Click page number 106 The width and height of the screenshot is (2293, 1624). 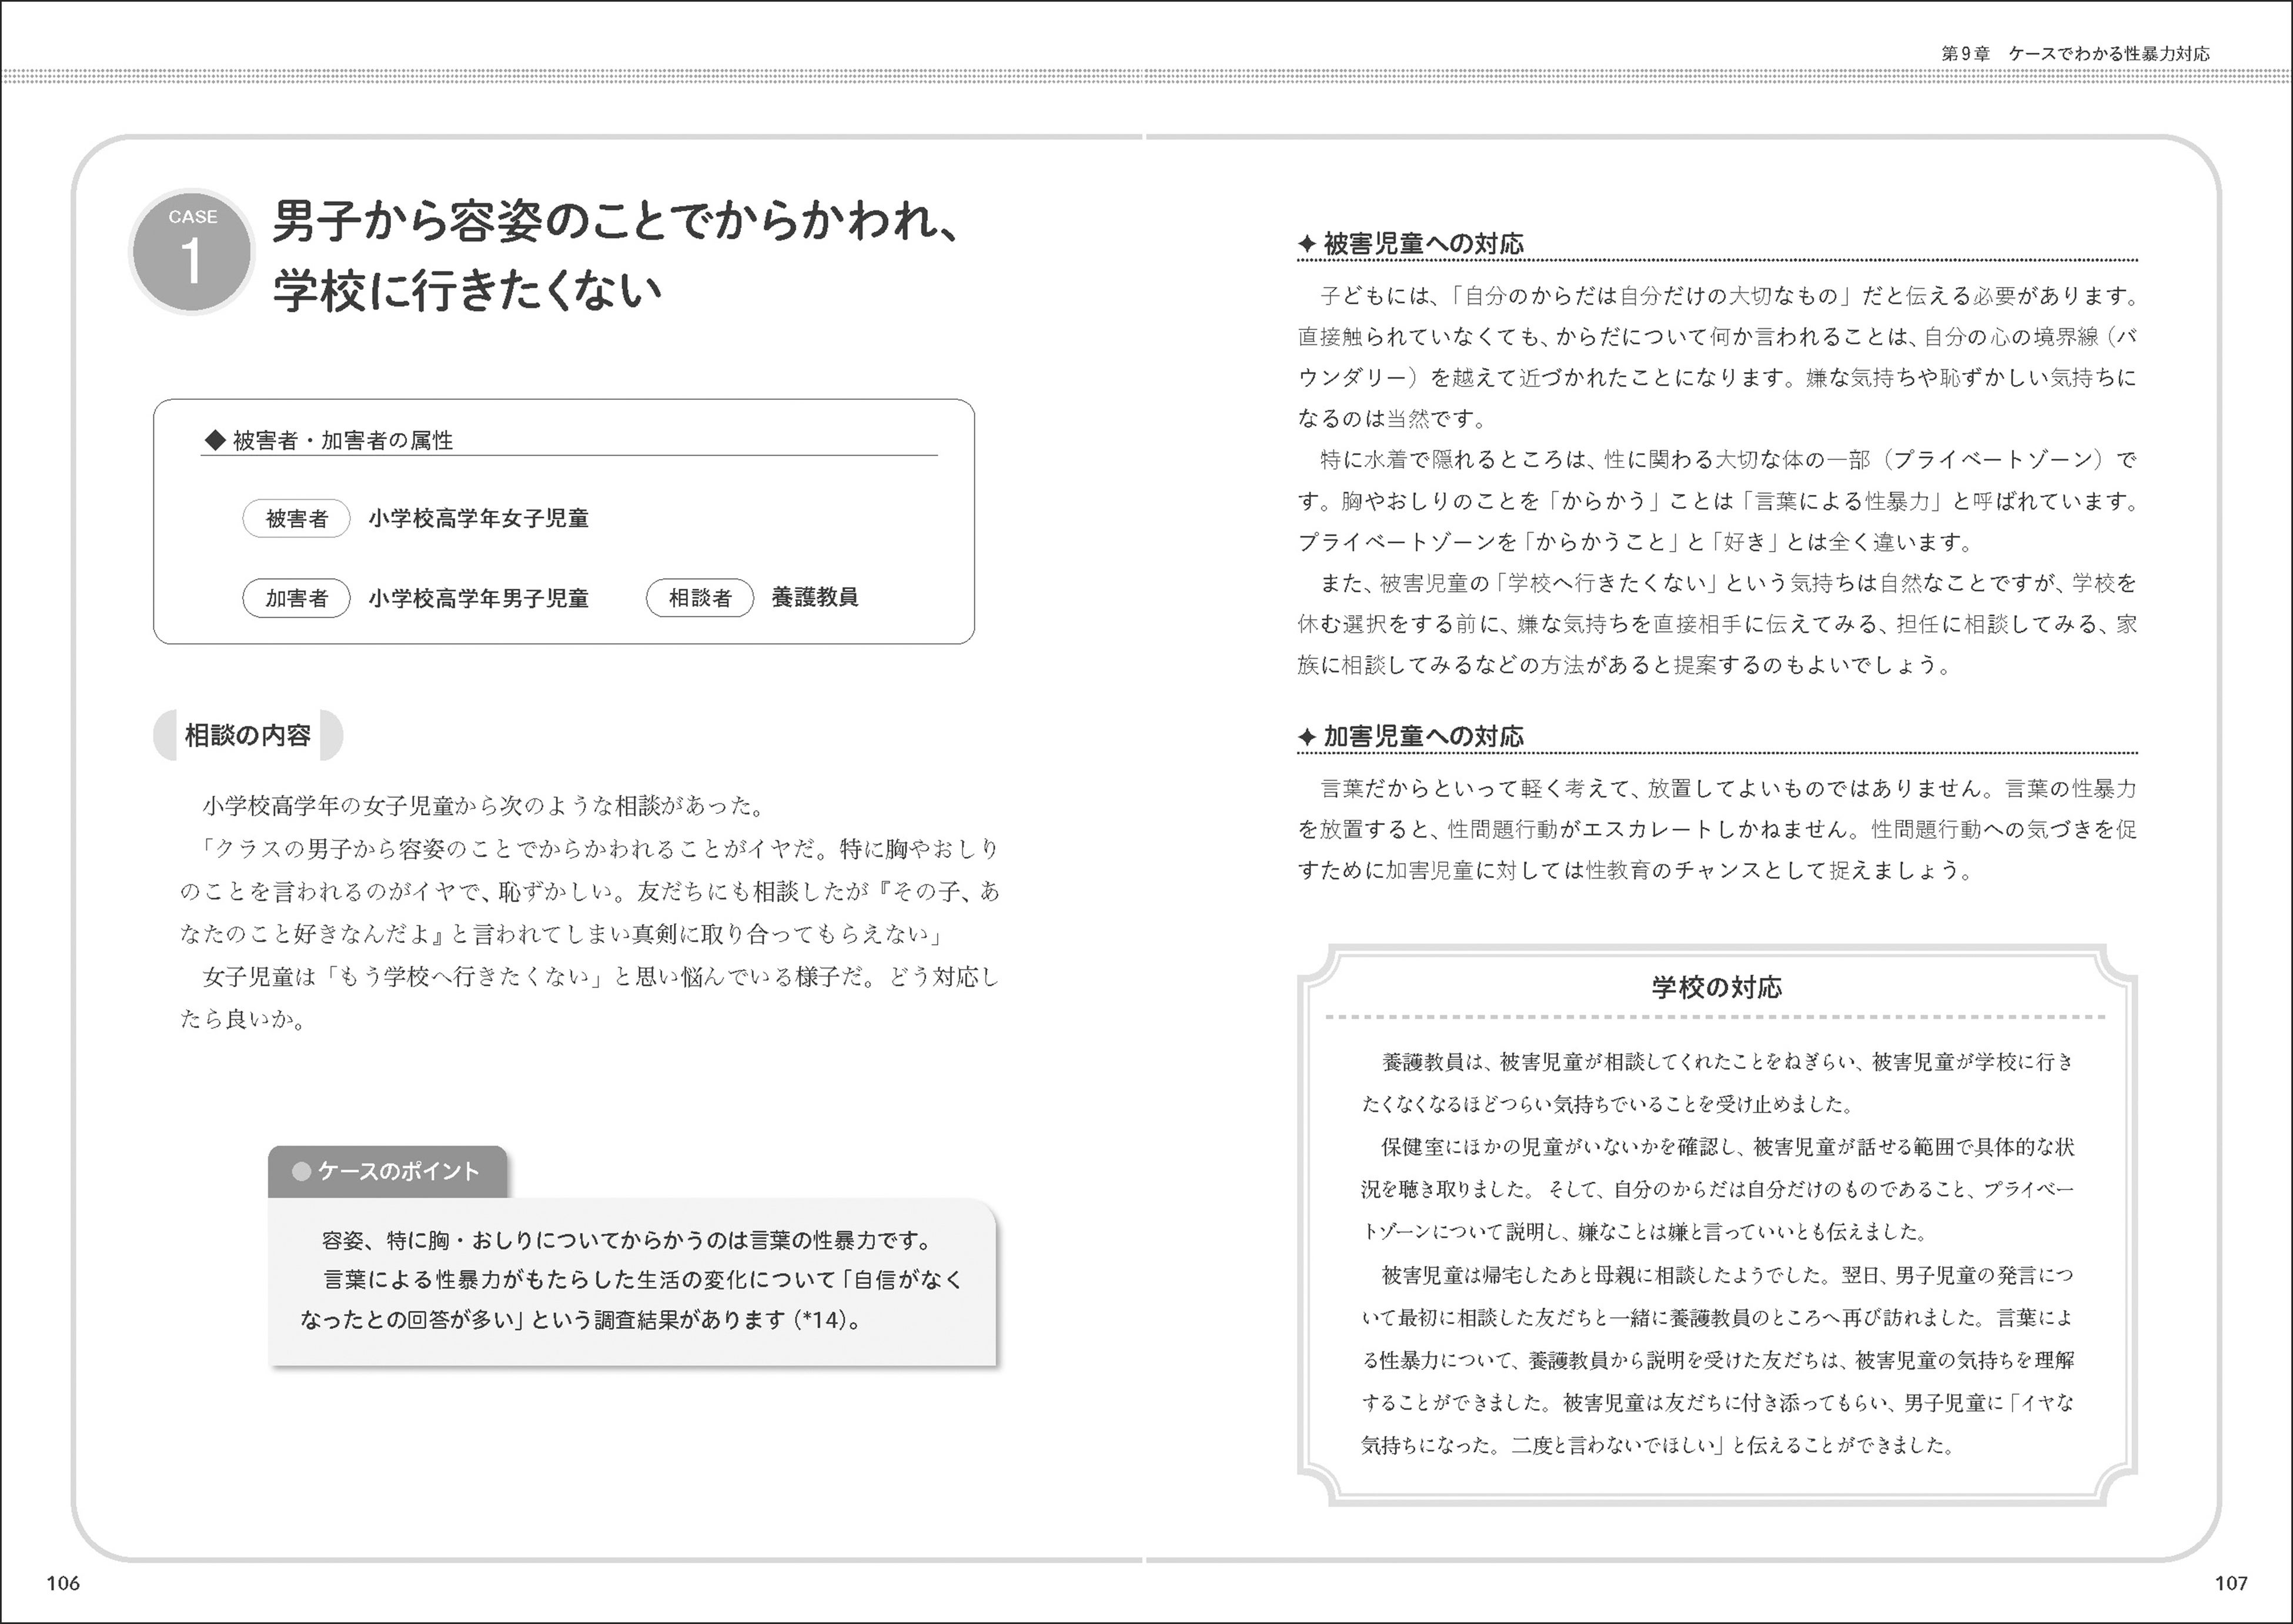(x=63, y=1583)
